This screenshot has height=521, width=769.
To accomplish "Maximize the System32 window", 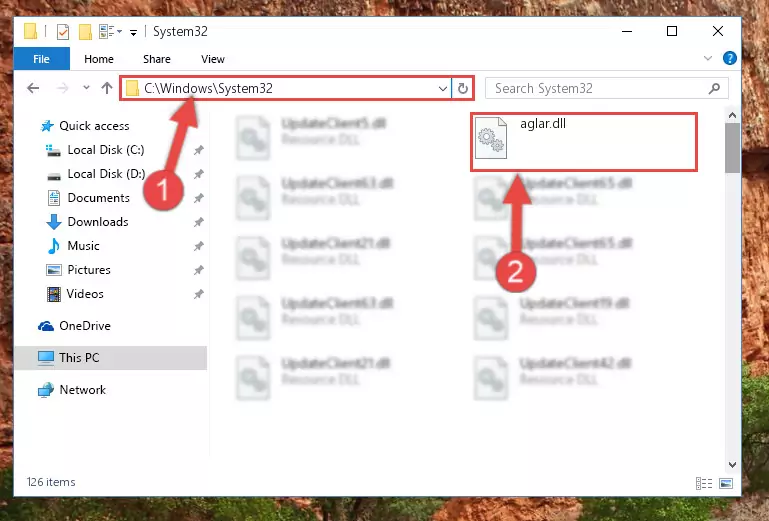I will (x=672, y=31).
